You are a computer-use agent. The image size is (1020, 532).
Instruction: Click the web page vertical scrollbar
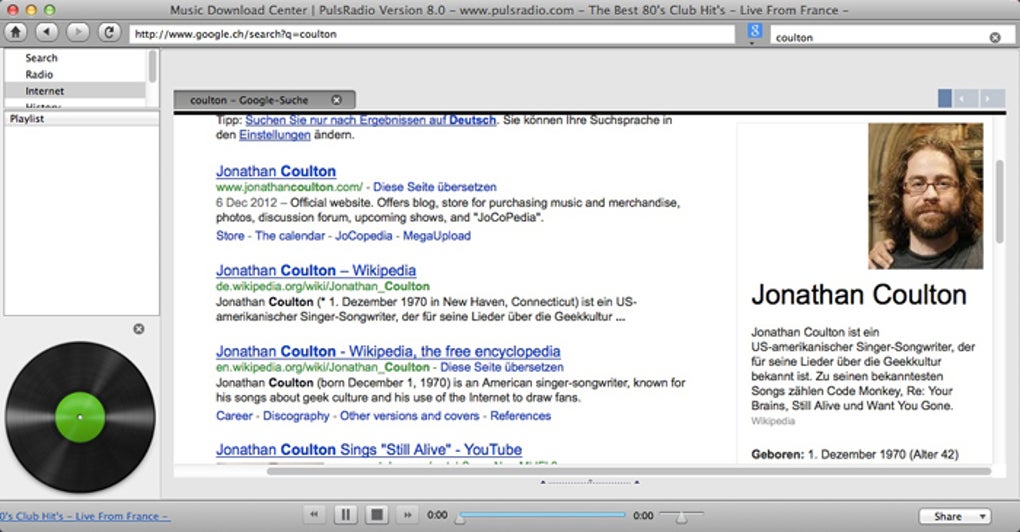tap(999, 202)
